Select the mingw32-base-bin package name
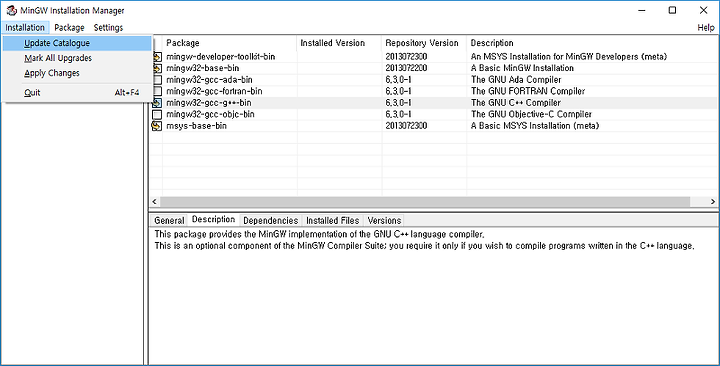This screenshot has height=366, width=720. [x=202, y=68]
